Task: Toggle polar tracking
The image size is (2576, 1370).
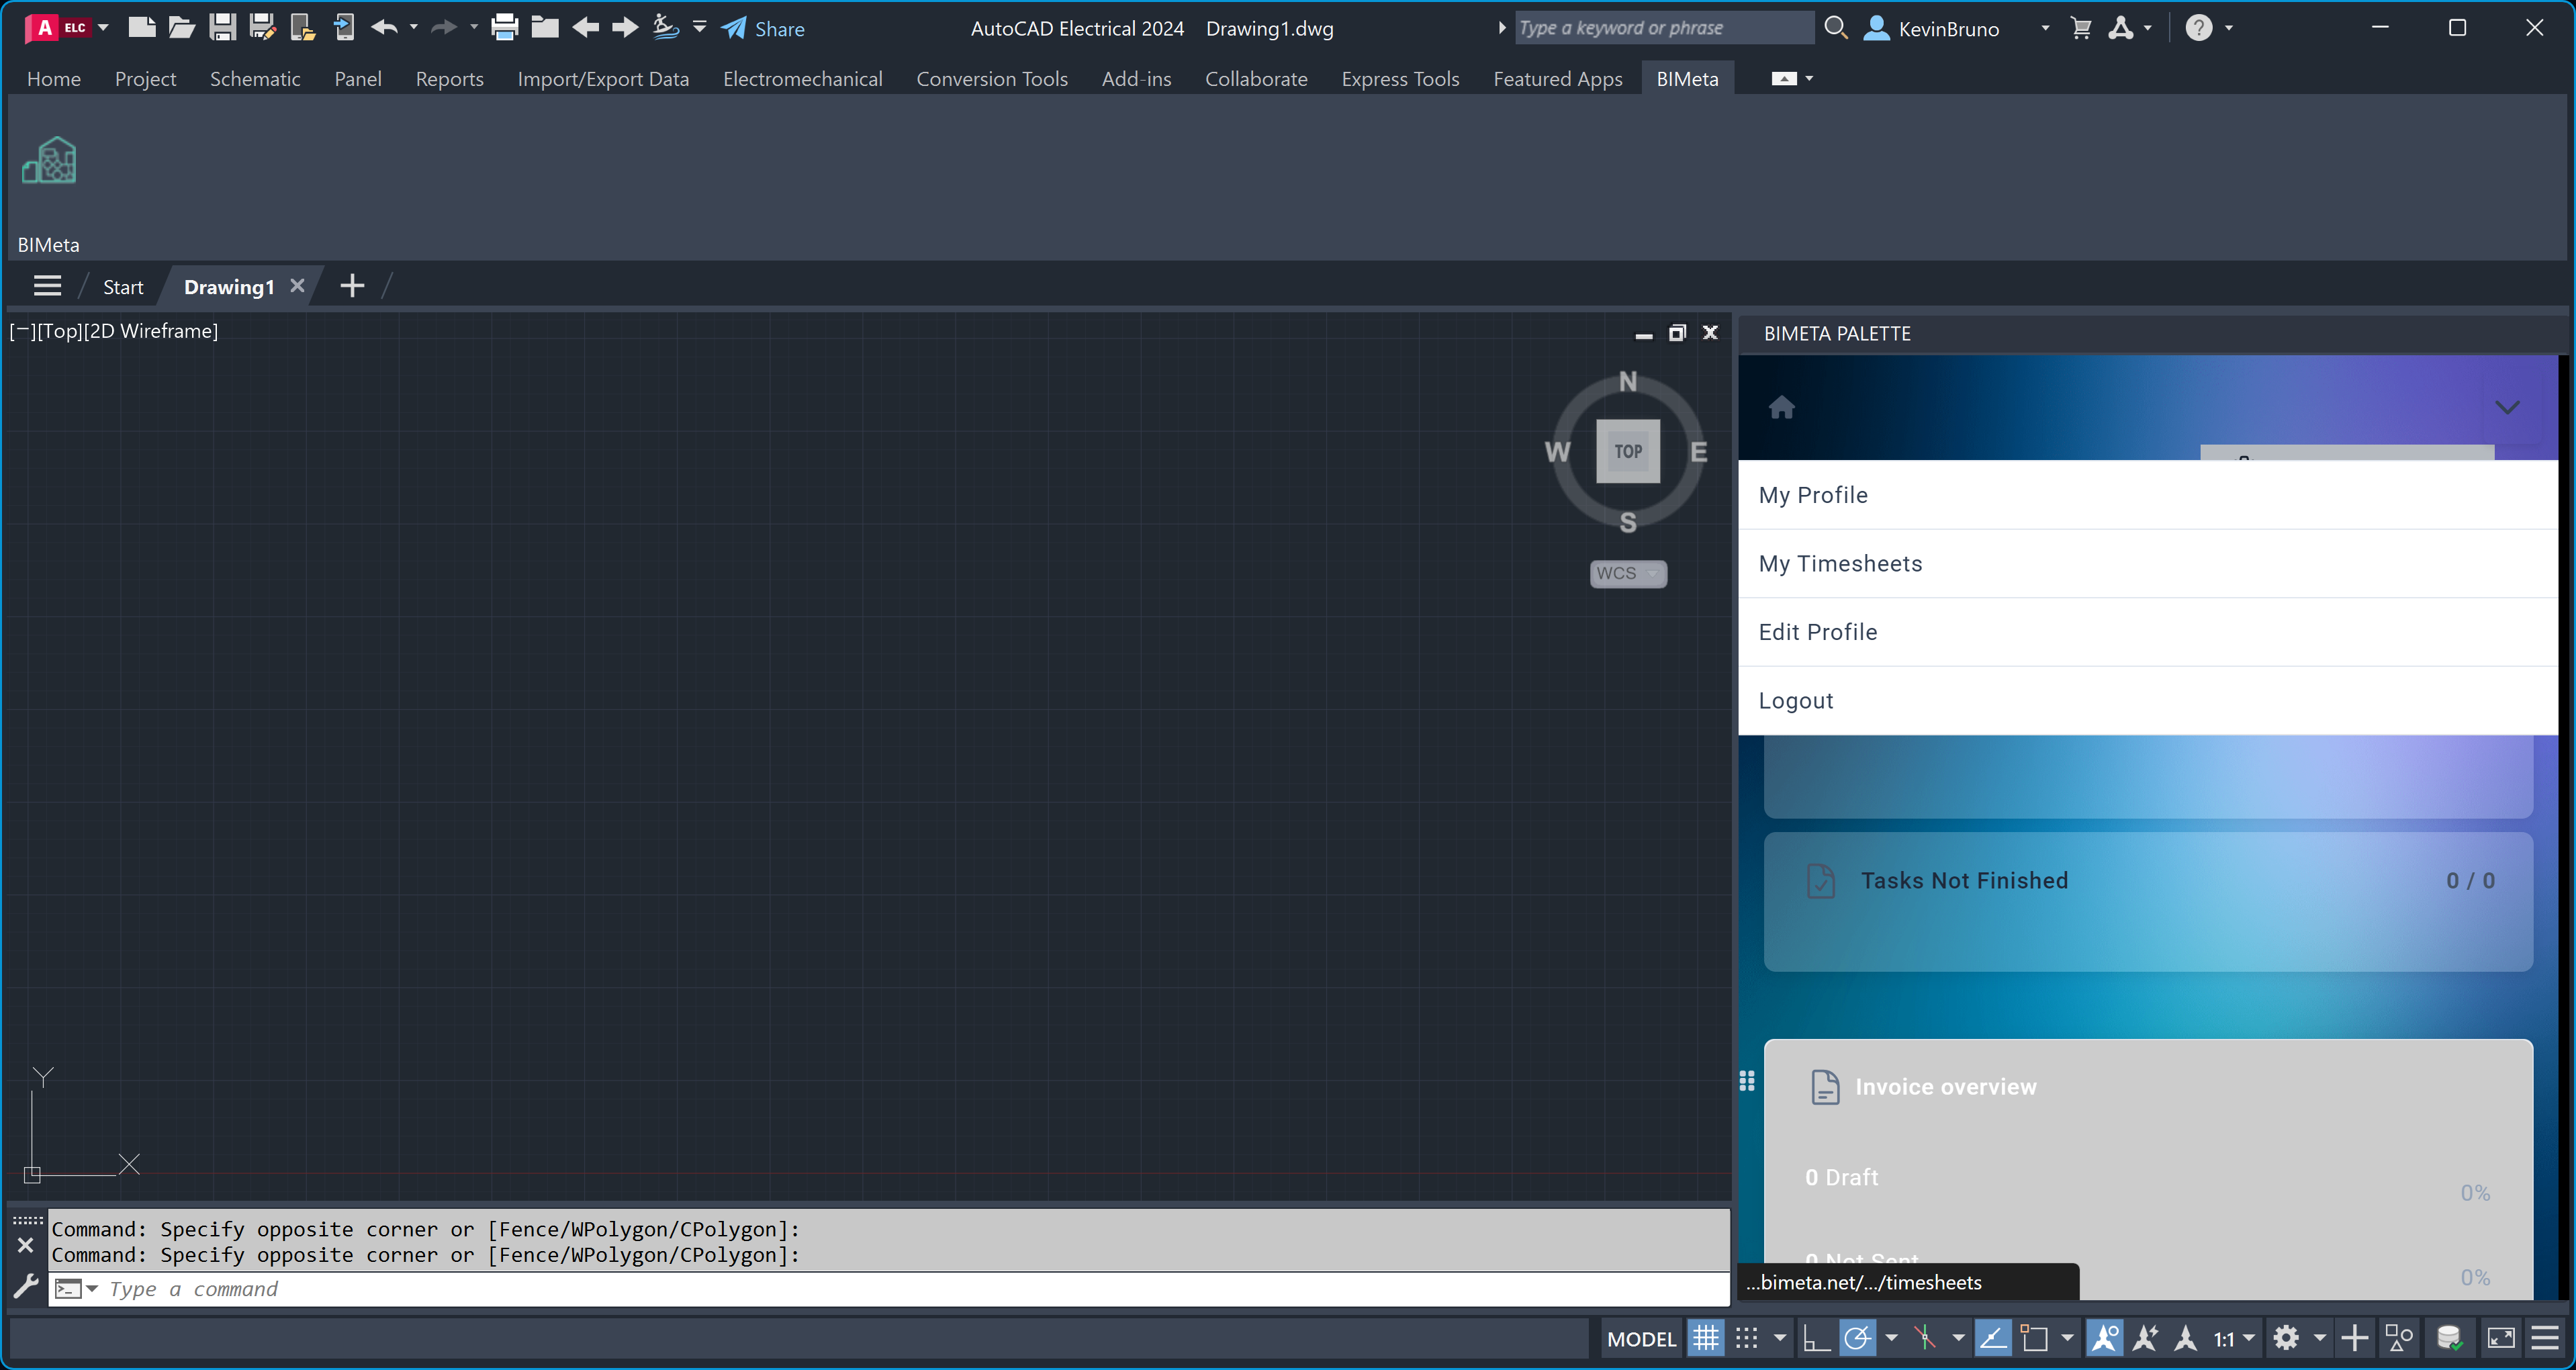Action: click(1858, 1338)
